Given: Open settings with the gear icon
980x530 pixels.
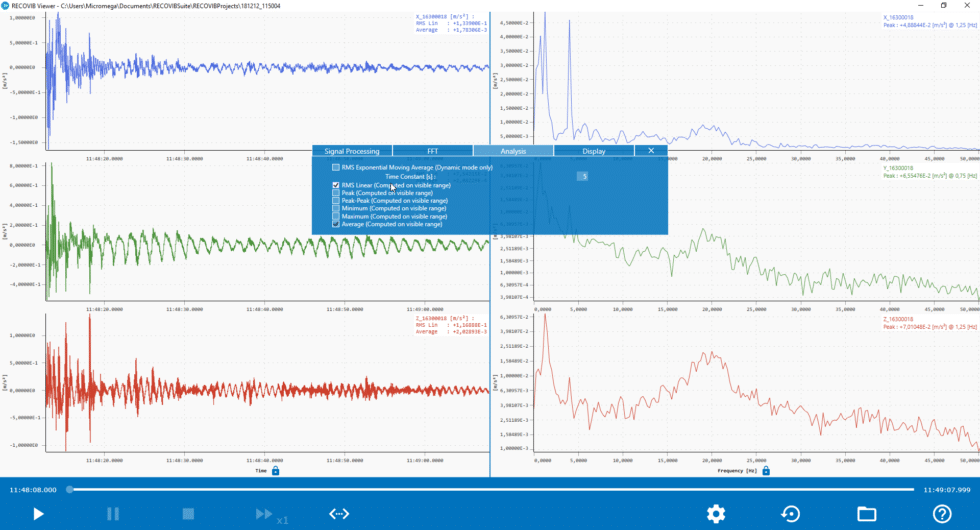Looking at the screenshot, I should pos(716,514).
